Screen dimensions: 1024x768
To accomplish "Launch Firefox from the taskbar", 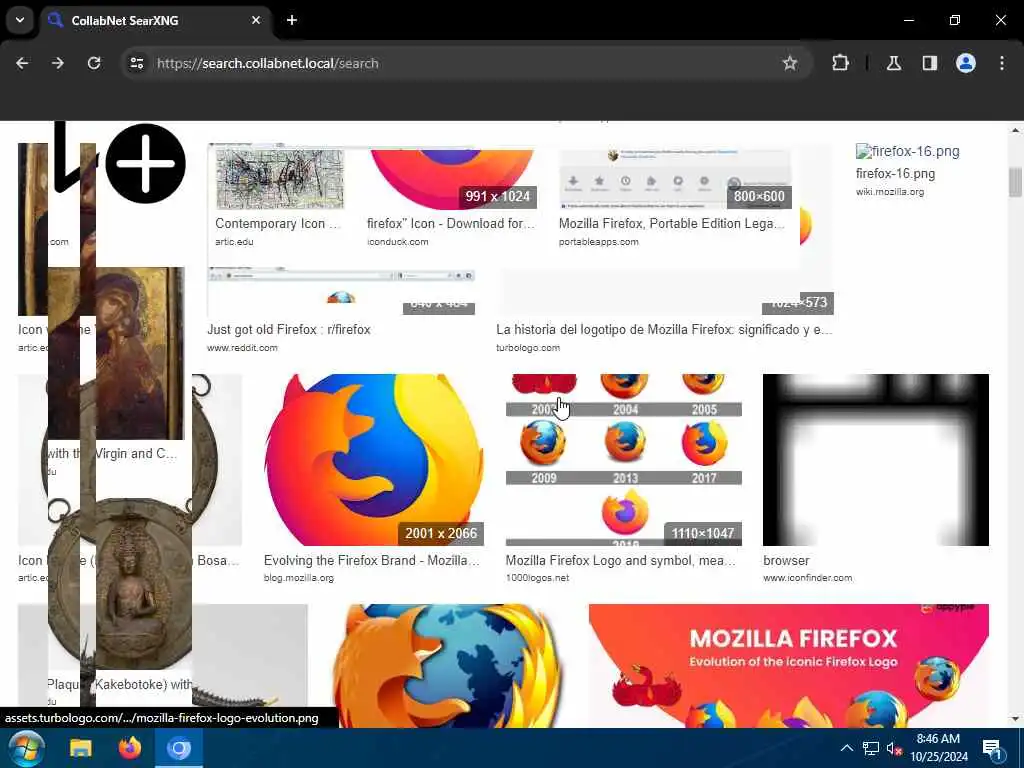I will [x=130, y=748].
